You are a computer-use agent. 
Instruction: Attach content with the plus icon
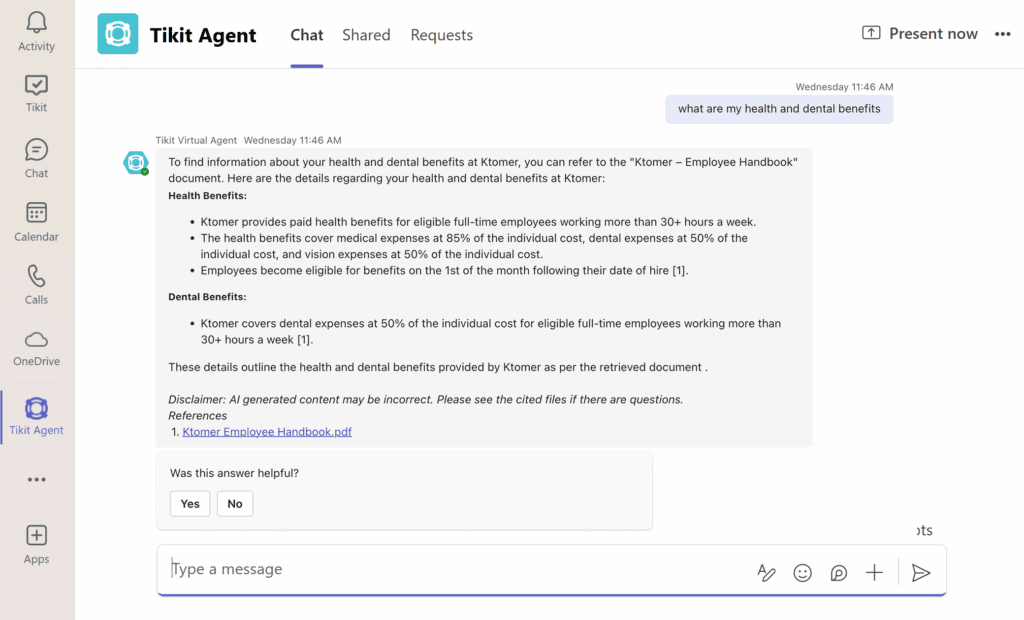[x=874, y=573]
